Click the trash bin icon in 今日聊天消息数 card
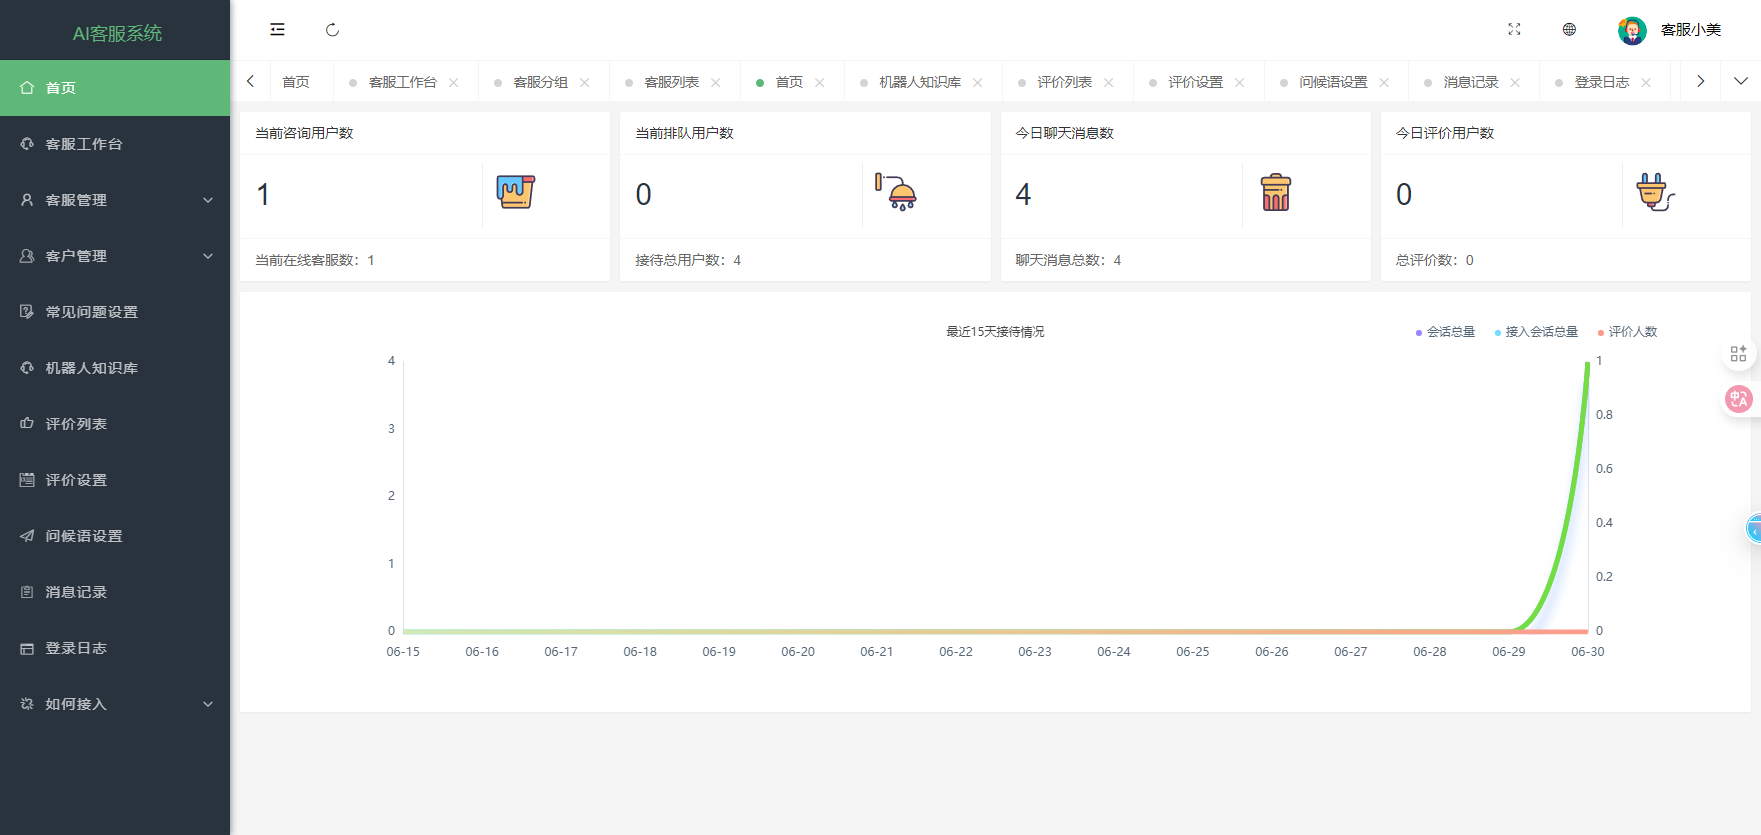 tap(1276, 192)
